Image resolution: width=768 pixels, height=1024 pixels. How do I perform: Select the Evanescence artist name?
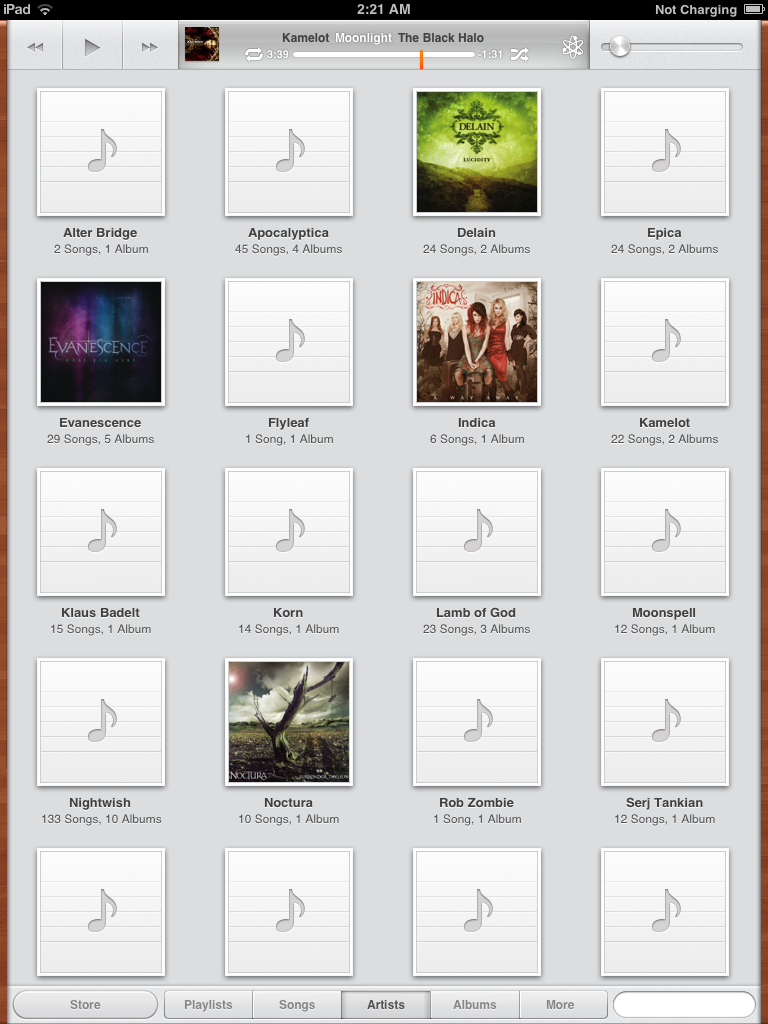click(x=100, y=423)
